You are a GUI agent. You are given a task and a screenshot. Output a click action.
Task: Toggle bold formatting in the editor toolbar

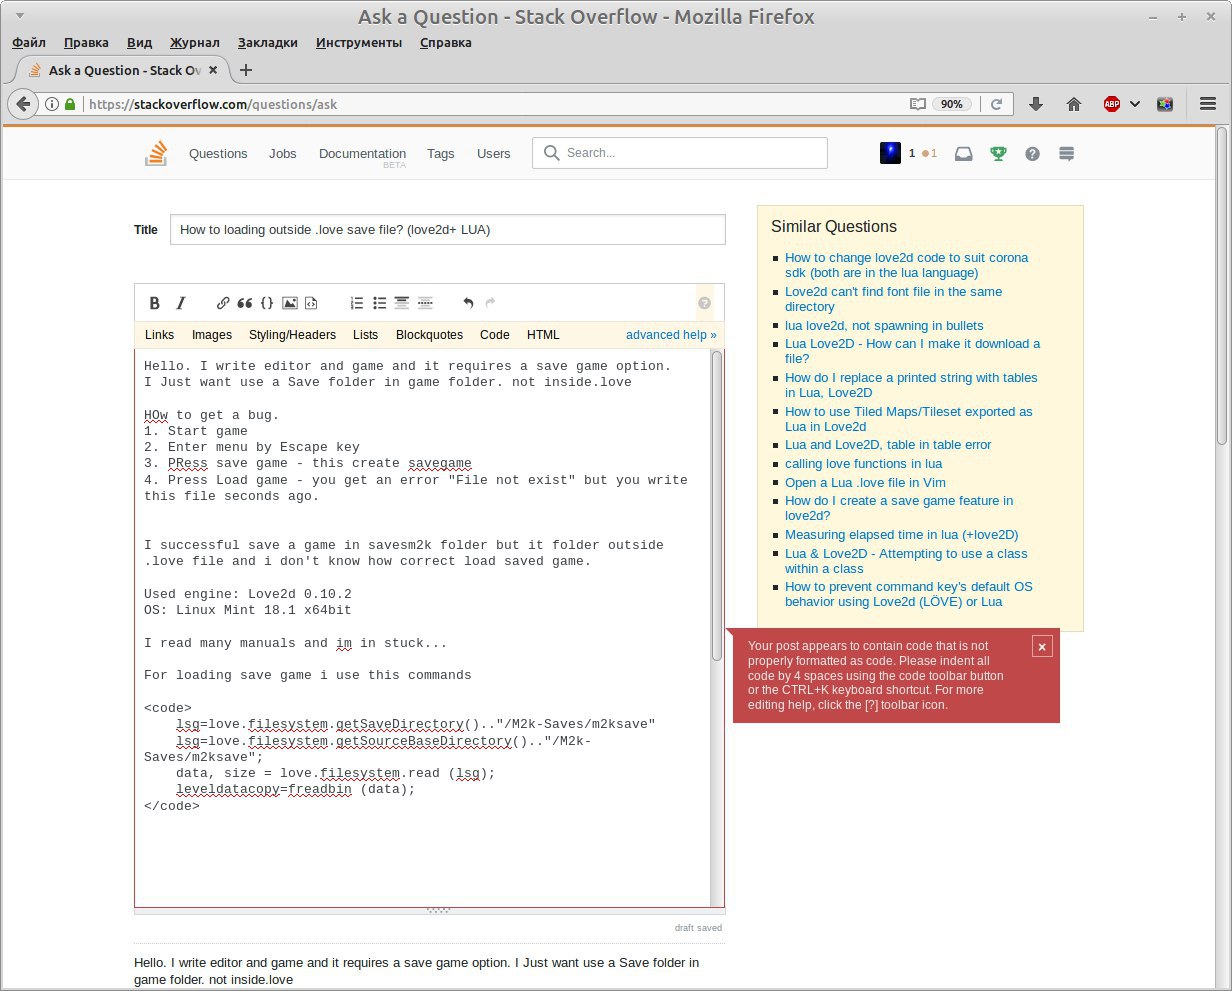[x=155, y=303]
